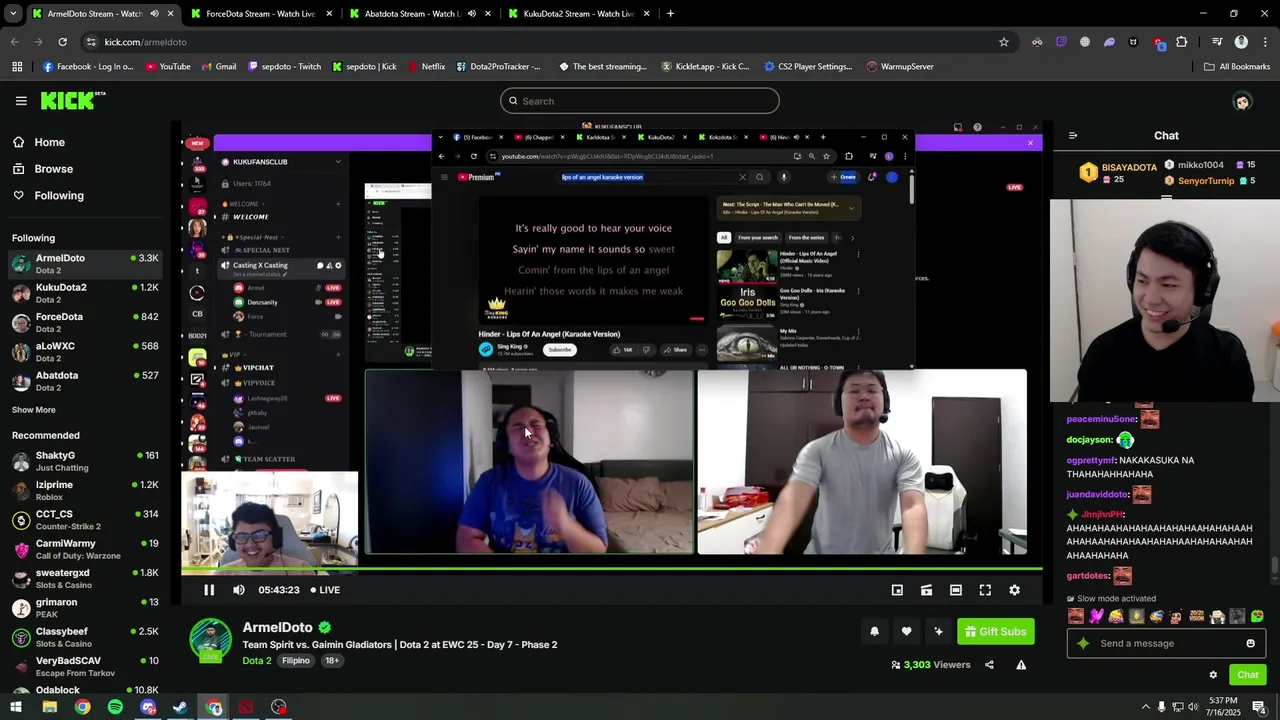Open the clip creation icon
Screen dimensions: 1280x720
point(926,590)
